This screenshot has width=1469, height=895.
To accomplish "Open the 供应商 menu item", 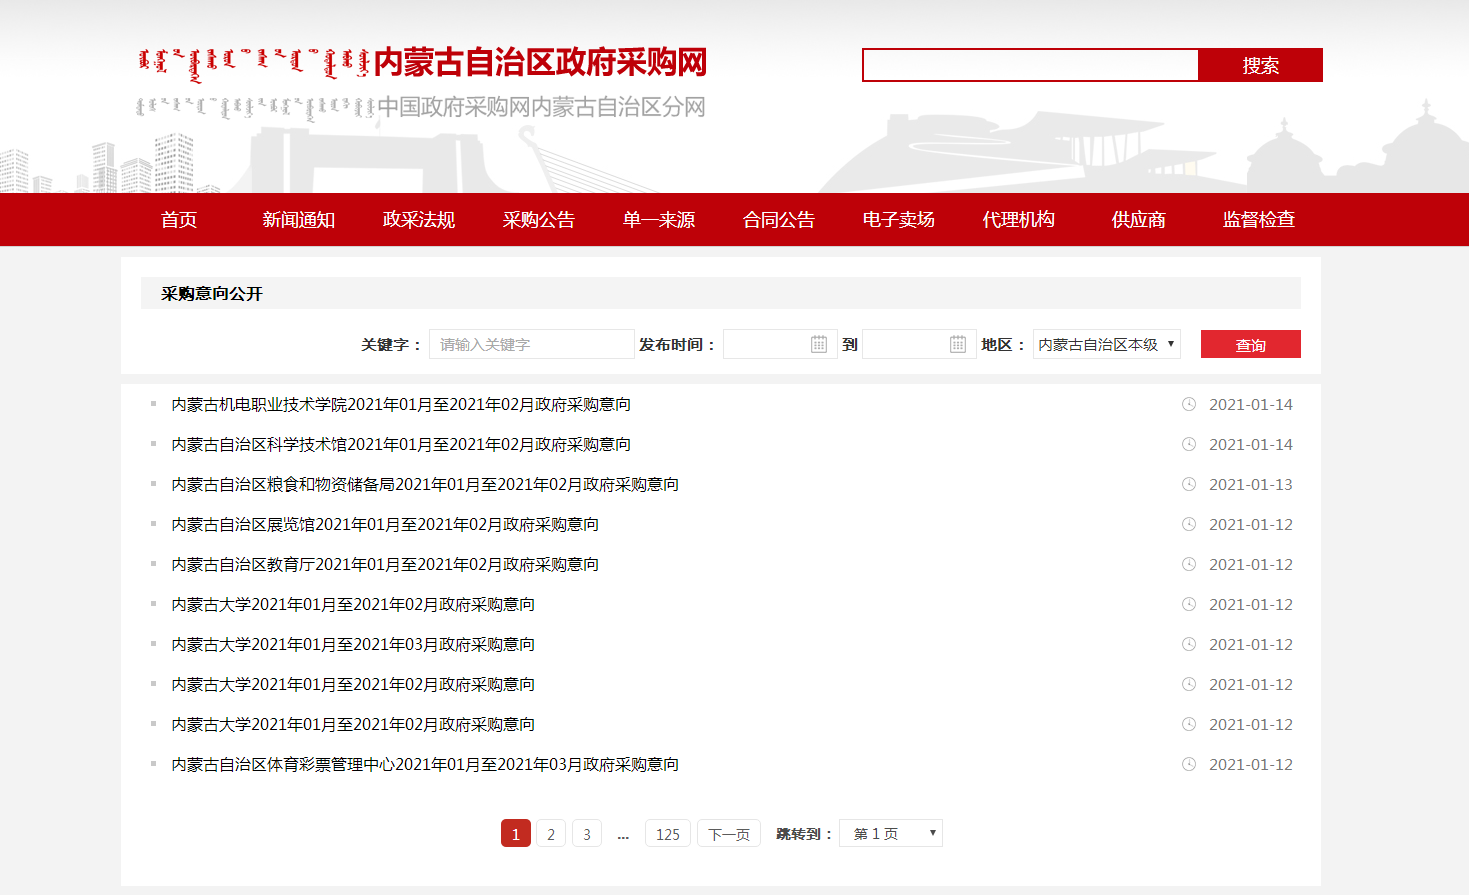I will click(1138, 220).
